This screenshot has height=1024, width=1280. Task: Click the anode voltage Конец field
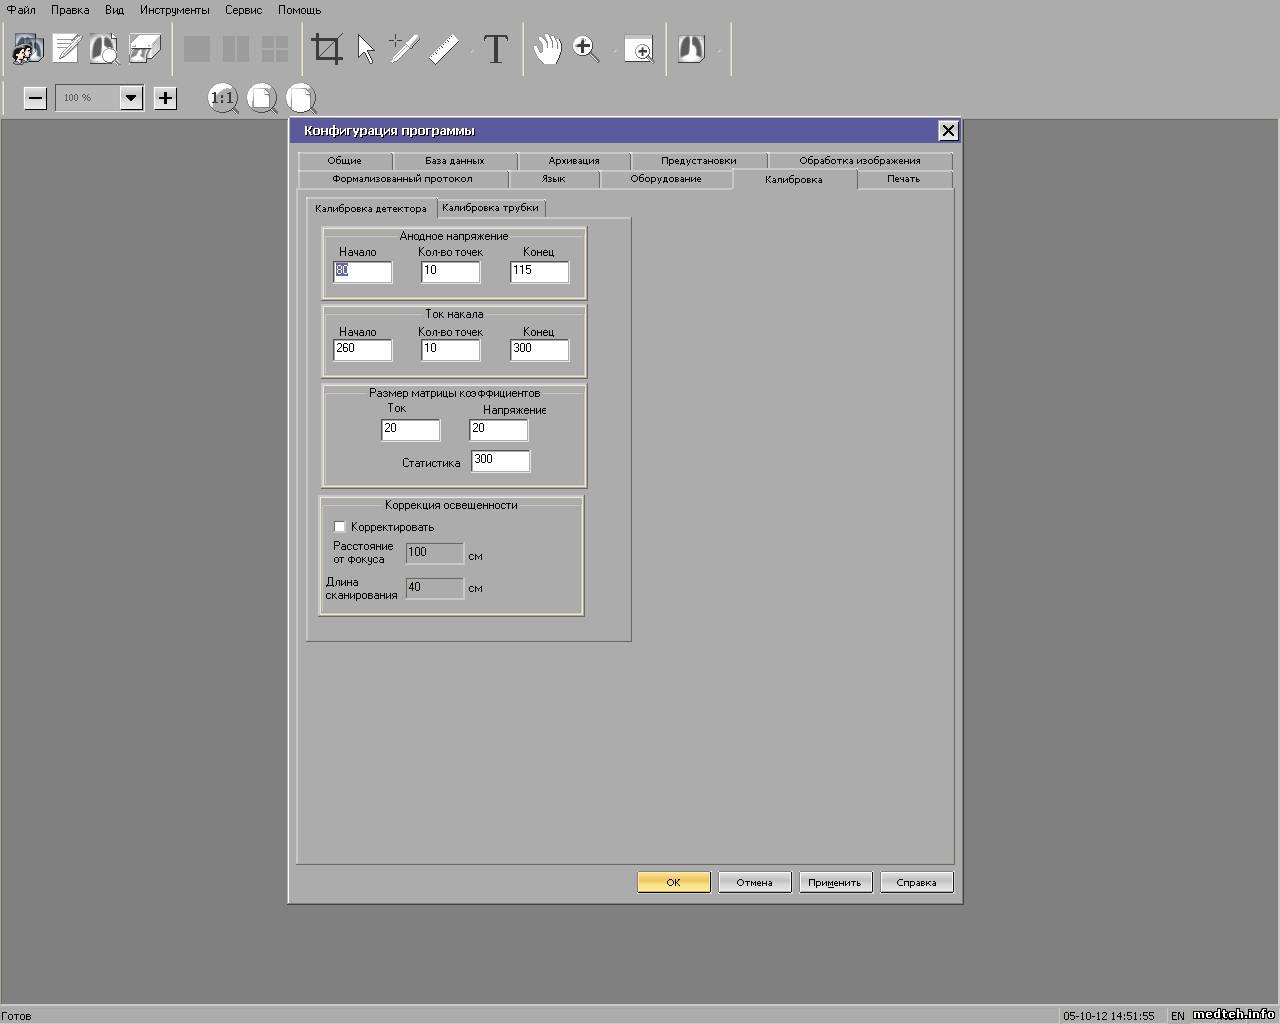tap(539, 271)
